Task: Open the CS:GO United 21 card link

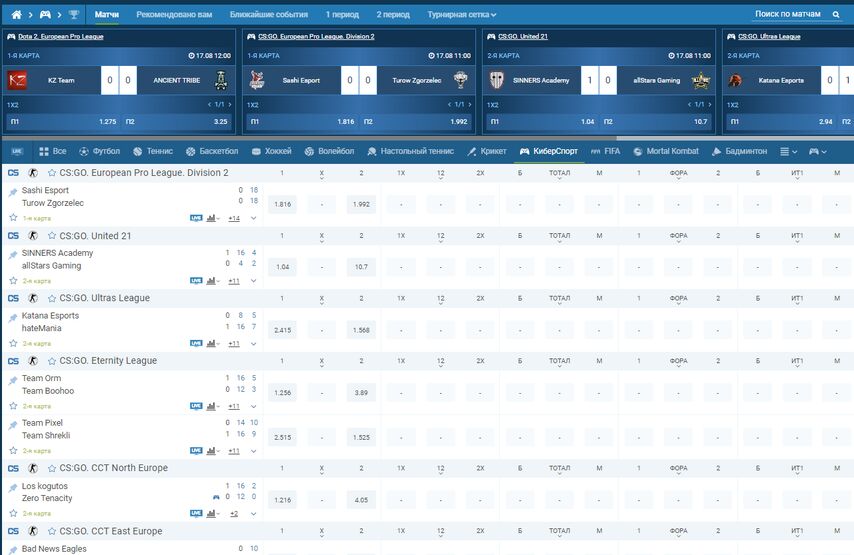Action: click(523, 36)
